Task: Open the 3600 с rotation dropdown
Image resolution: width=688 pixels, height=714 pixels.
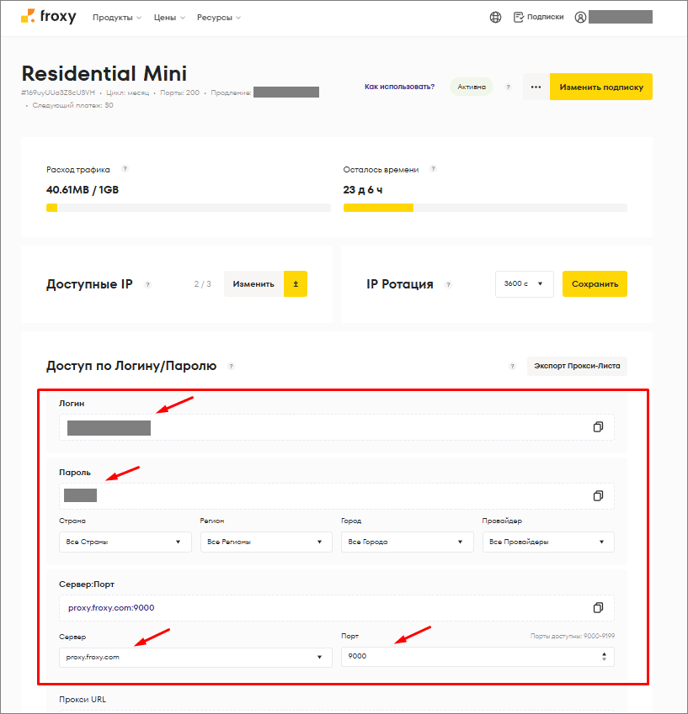Action: [524, 284]
